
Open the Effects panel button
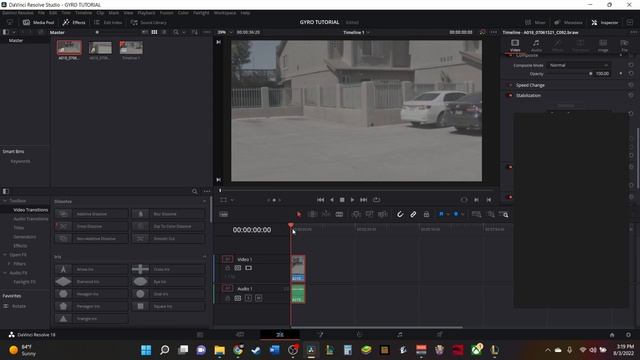74,22
